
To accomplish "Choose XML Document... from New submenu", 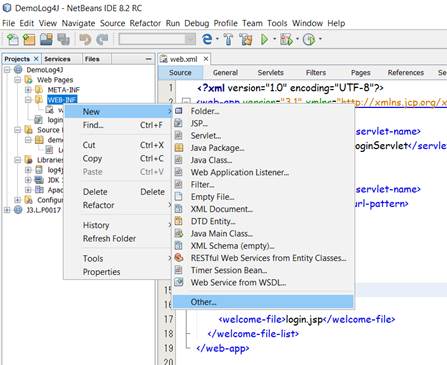I will (263, 209).
